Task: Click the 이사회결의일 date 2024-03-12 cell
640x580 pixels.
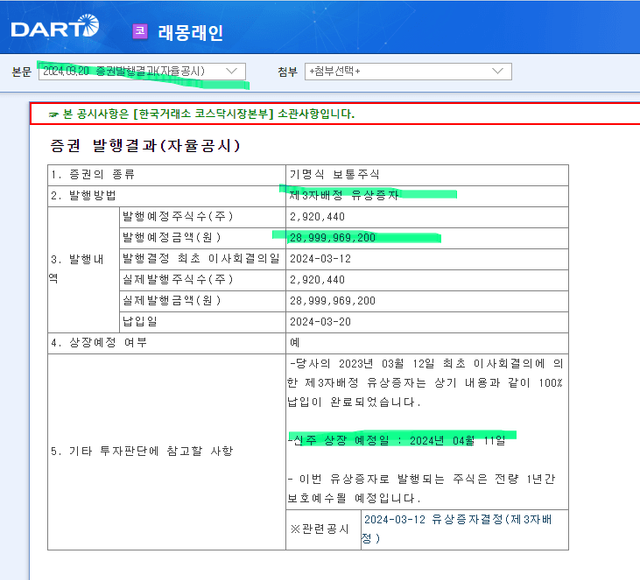Action: point(317,258)
